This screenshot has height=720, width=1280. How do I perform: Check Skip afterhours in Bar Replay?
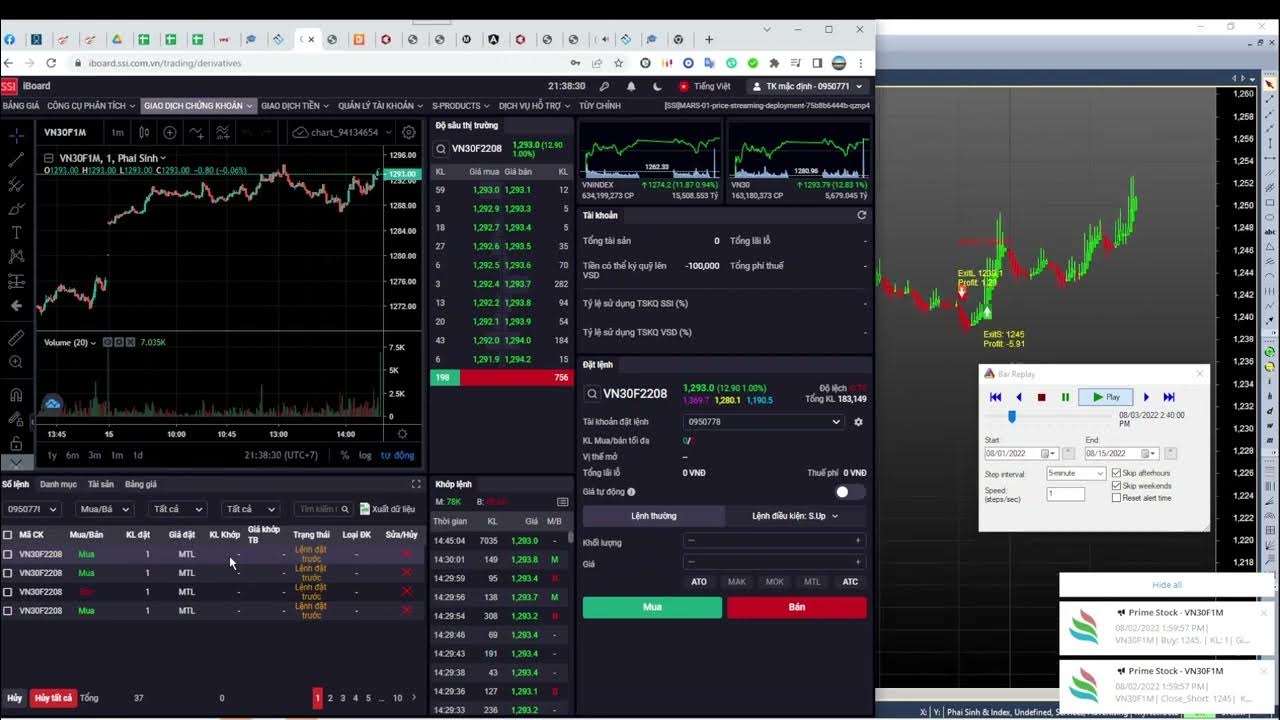(1117, 473)
